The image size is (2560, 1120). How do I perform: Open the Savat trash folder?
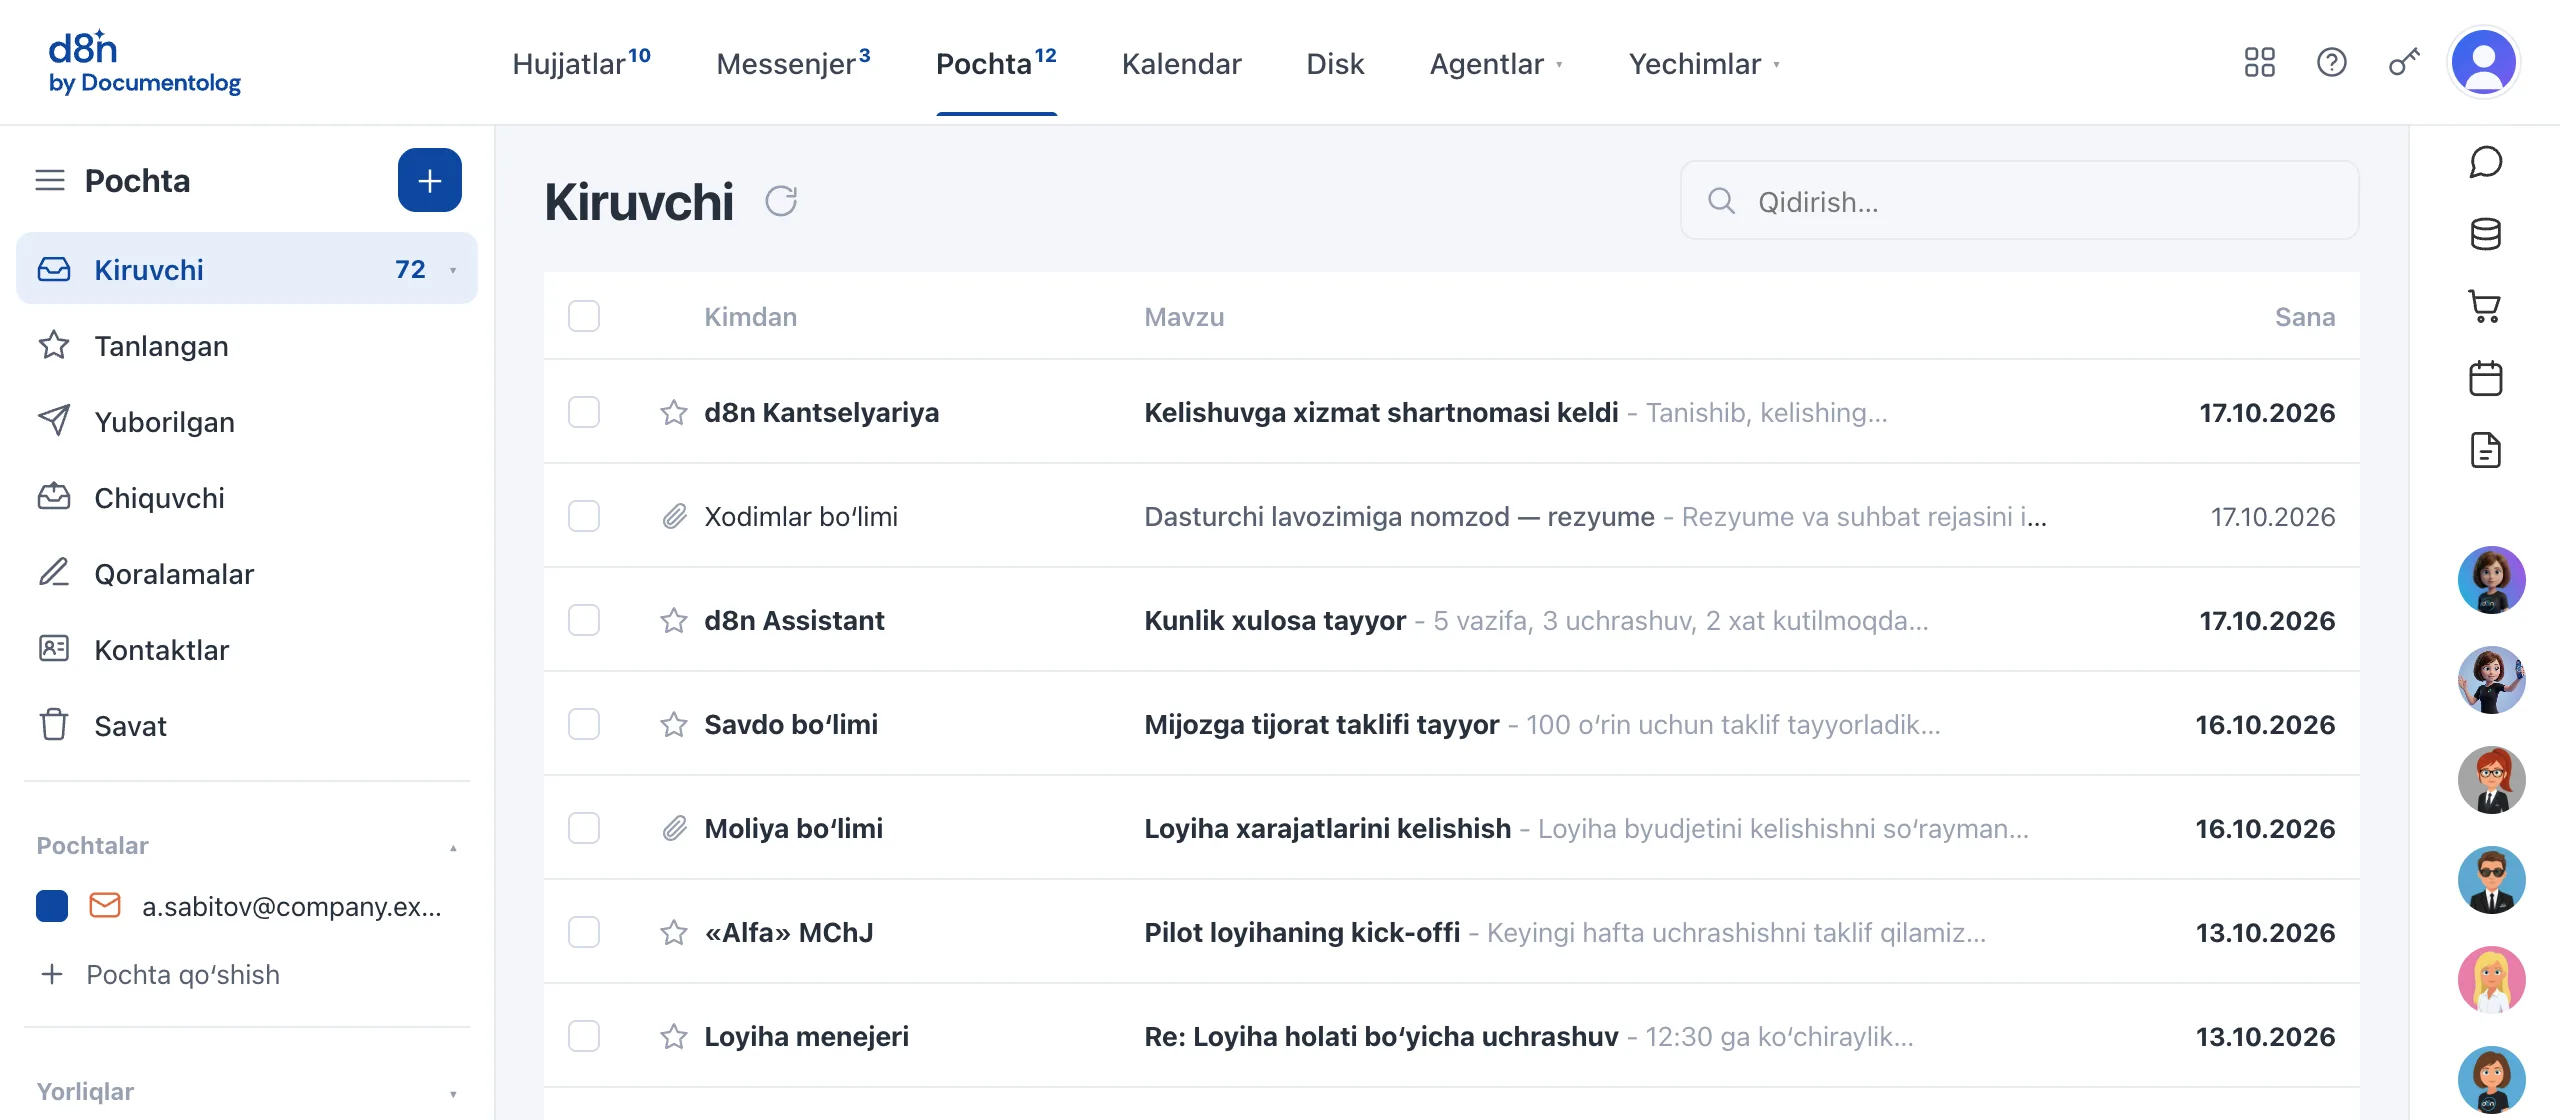tap(247, 726)
